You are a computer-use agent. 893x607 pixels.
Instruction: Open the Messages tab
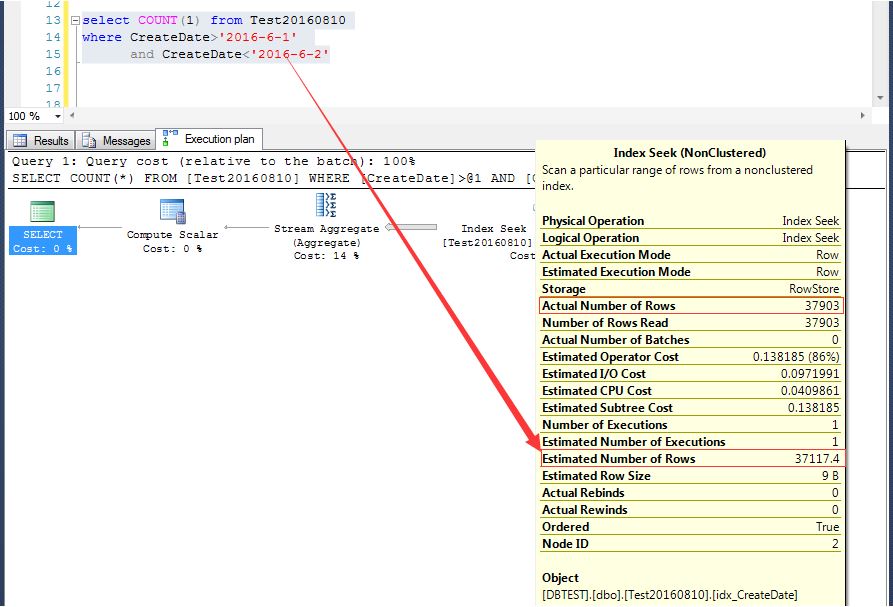pyautogui.click(x=117, y=140)
